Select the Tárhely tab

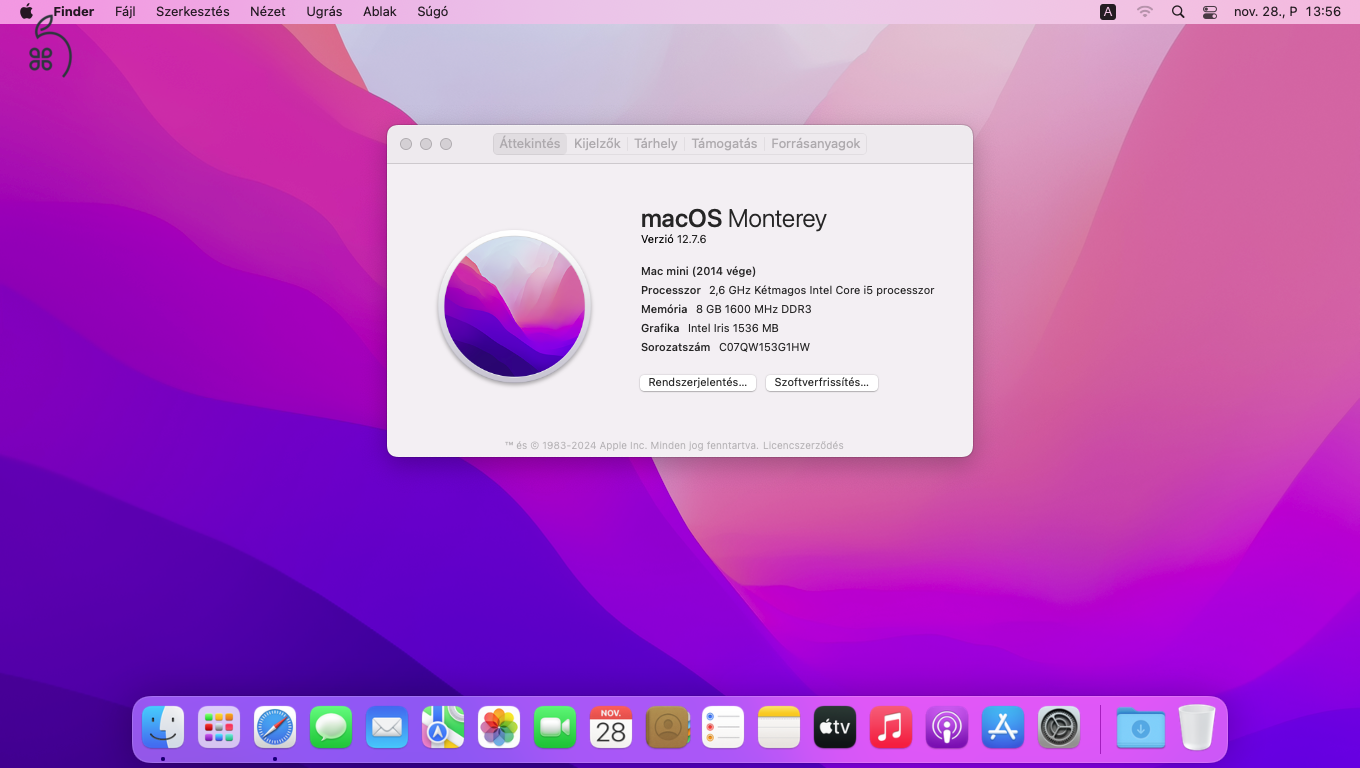pyautogui.click(x=655, y=143)
